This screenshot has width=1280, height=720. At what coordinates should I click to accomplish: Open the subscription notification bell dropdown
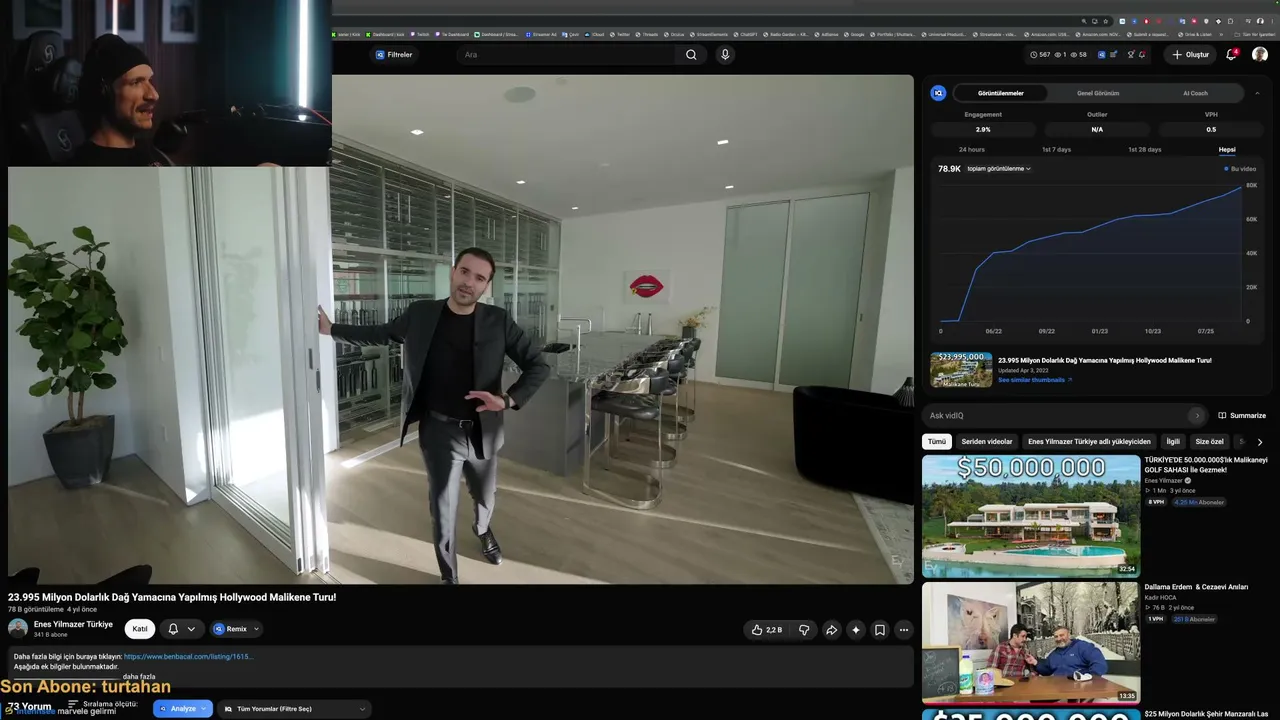[180, 629]
